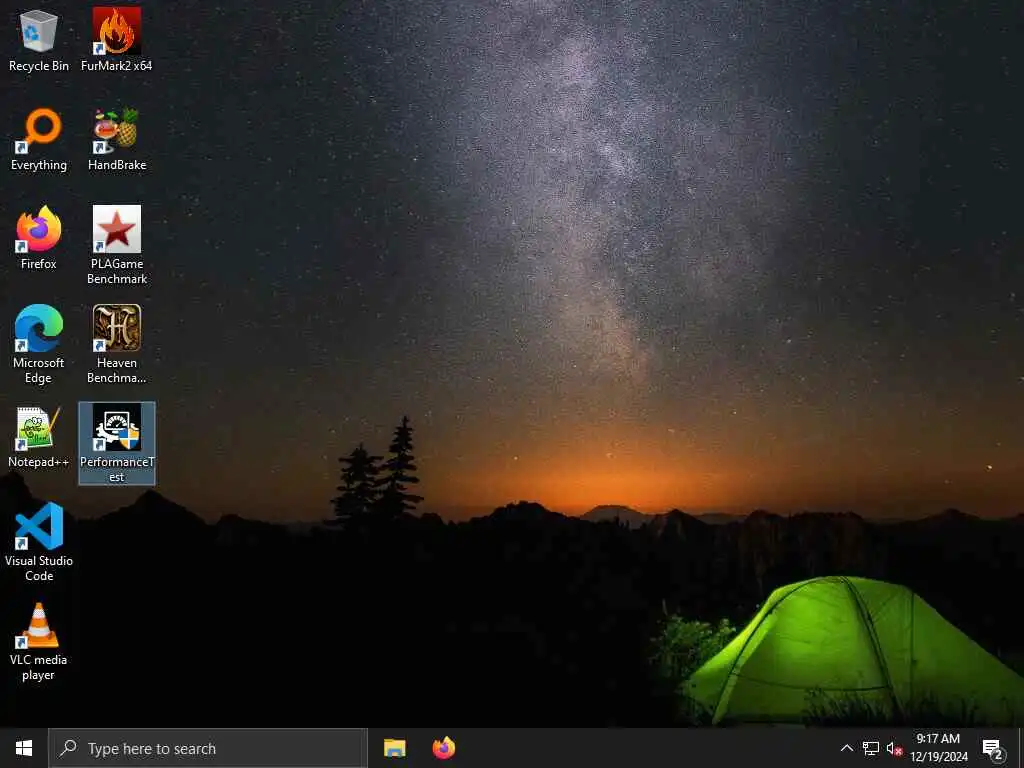Select the Everything search shortcut

coord(39,140)
